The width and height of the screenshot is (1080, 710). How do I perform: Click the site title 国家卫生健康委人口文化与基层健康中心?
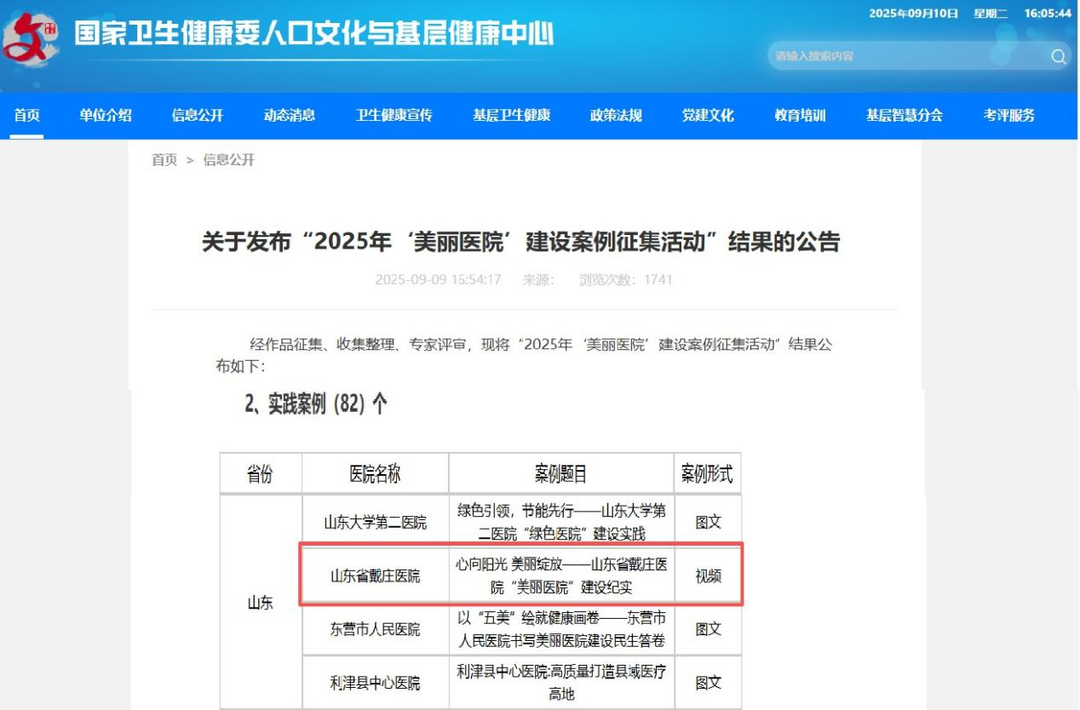314,34
